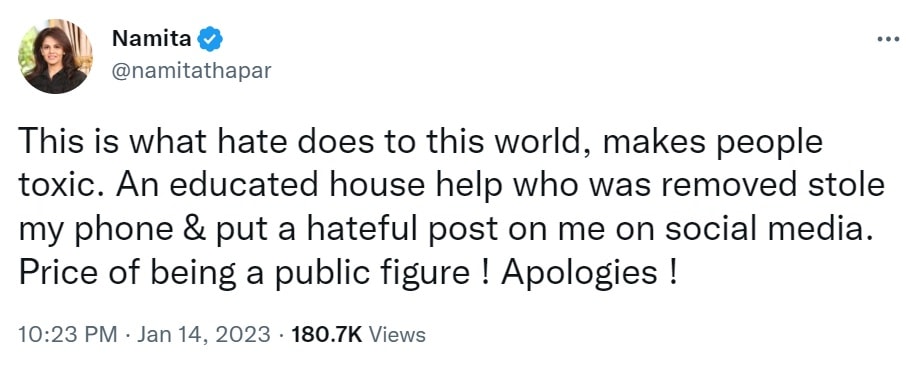906x372 pixels.
Task: Click the 10:23 PM timestamp
Action: [68, 334]
